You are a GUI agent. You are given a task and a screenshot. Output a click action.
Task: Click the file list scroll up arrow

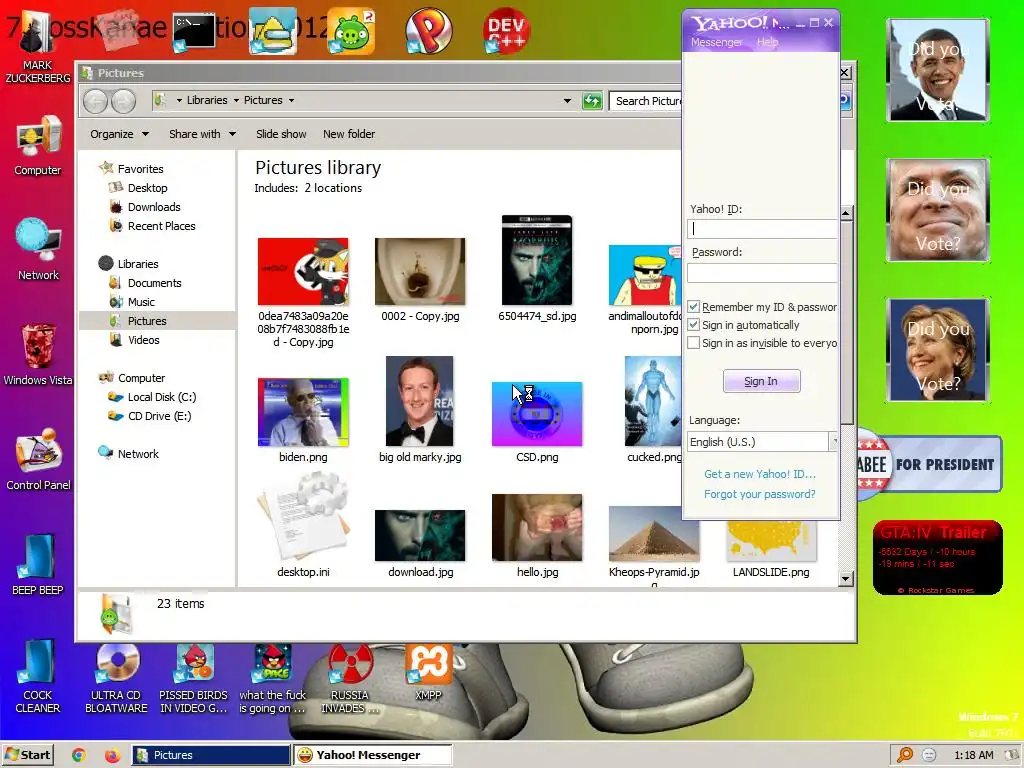click(846, 214)
